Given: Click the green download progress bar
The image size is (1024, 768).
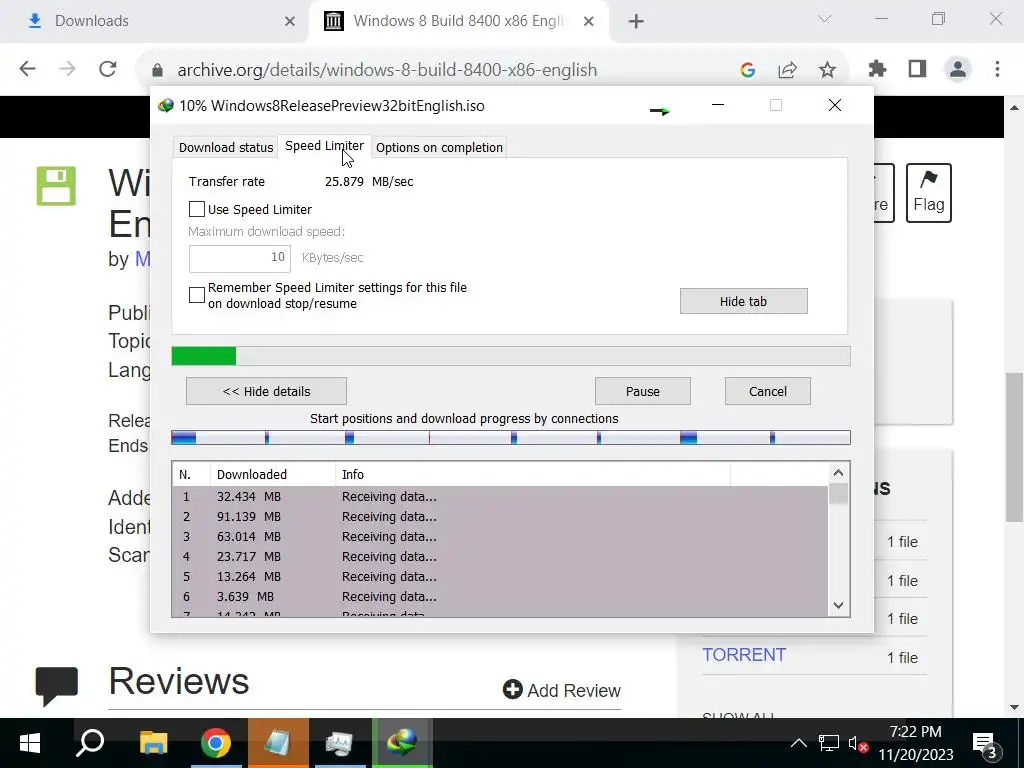Looking at the screenshot, I should pyautogui.click(x=511, y=356).
